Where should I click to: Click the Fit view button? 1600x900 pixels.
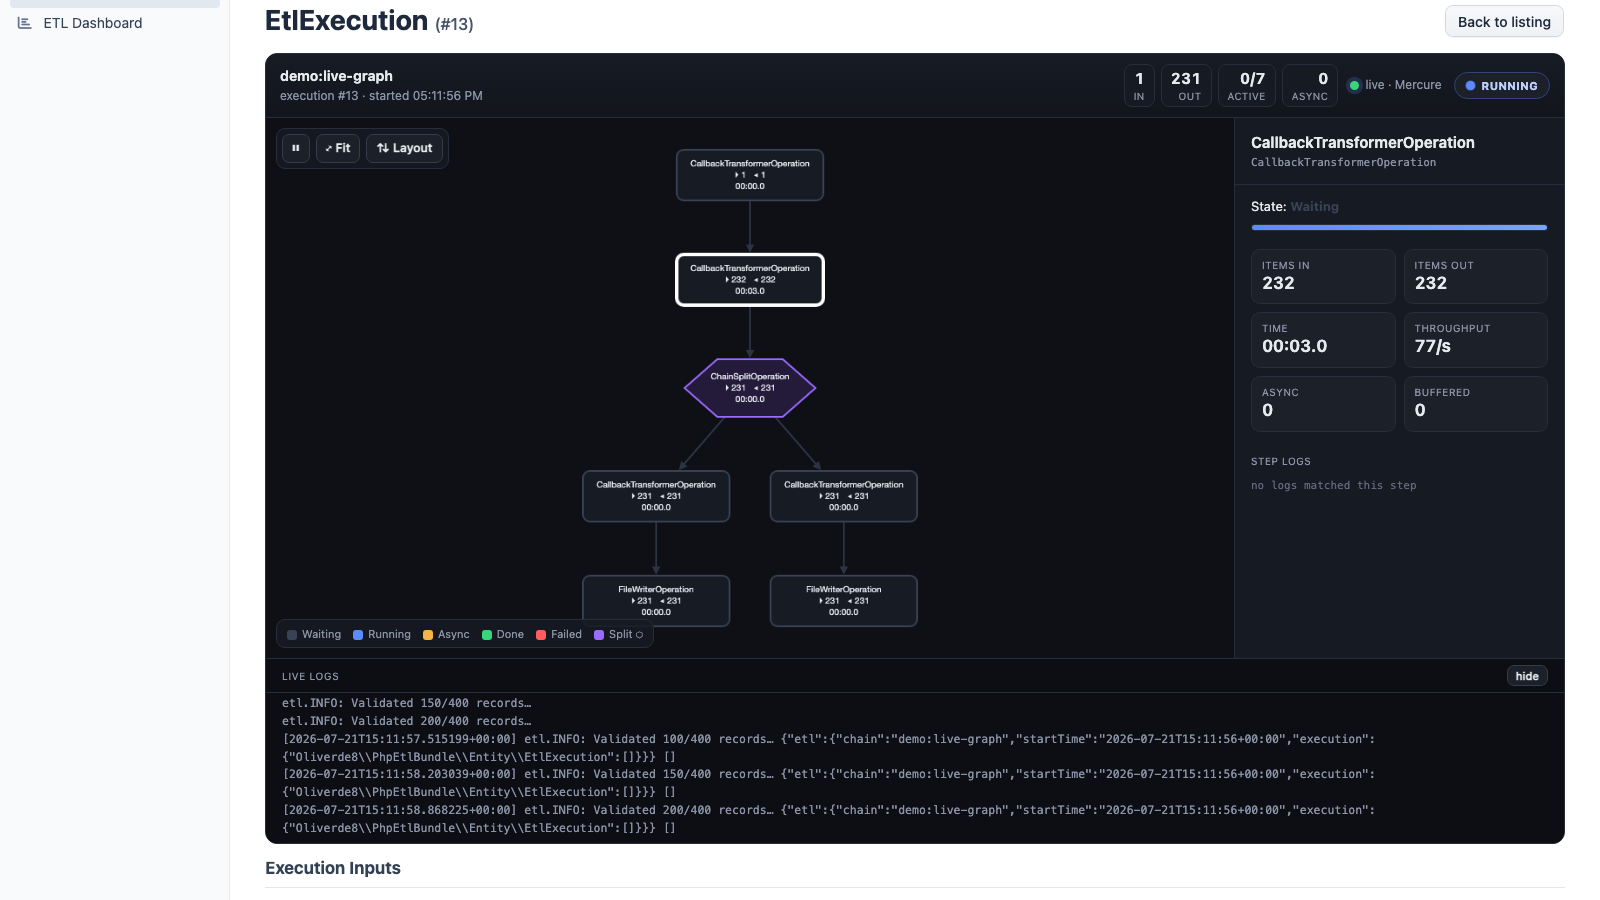click(x=338, y=148)
